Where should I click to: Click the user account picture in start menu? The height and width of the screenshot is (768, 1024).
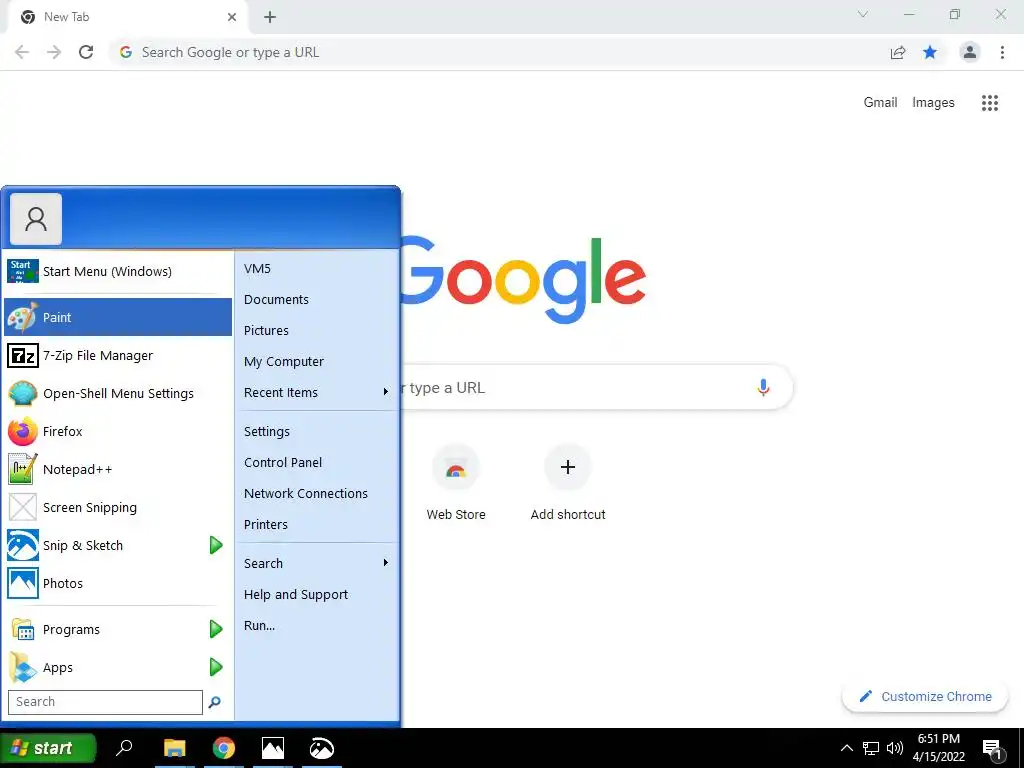click(x=36, y=219)
